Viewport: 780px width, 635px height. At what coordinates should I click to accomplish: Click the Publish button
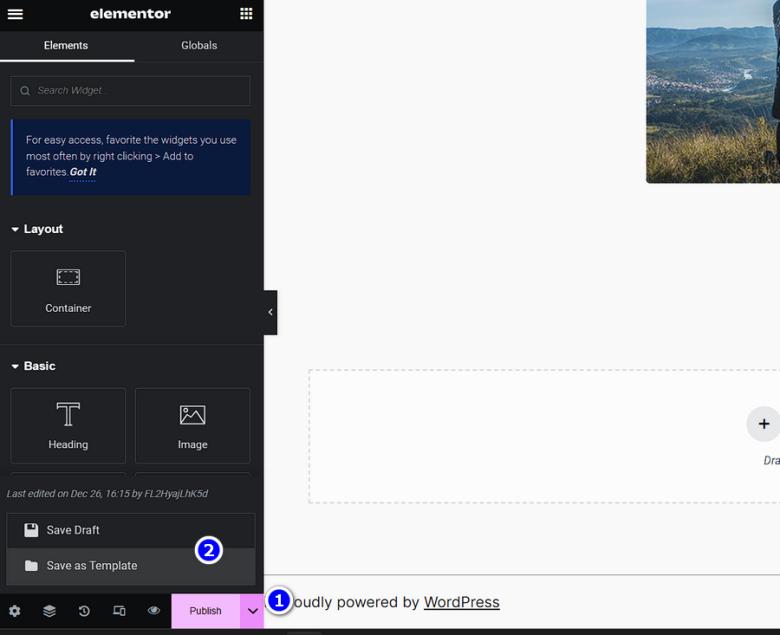[x=205, y=611]
